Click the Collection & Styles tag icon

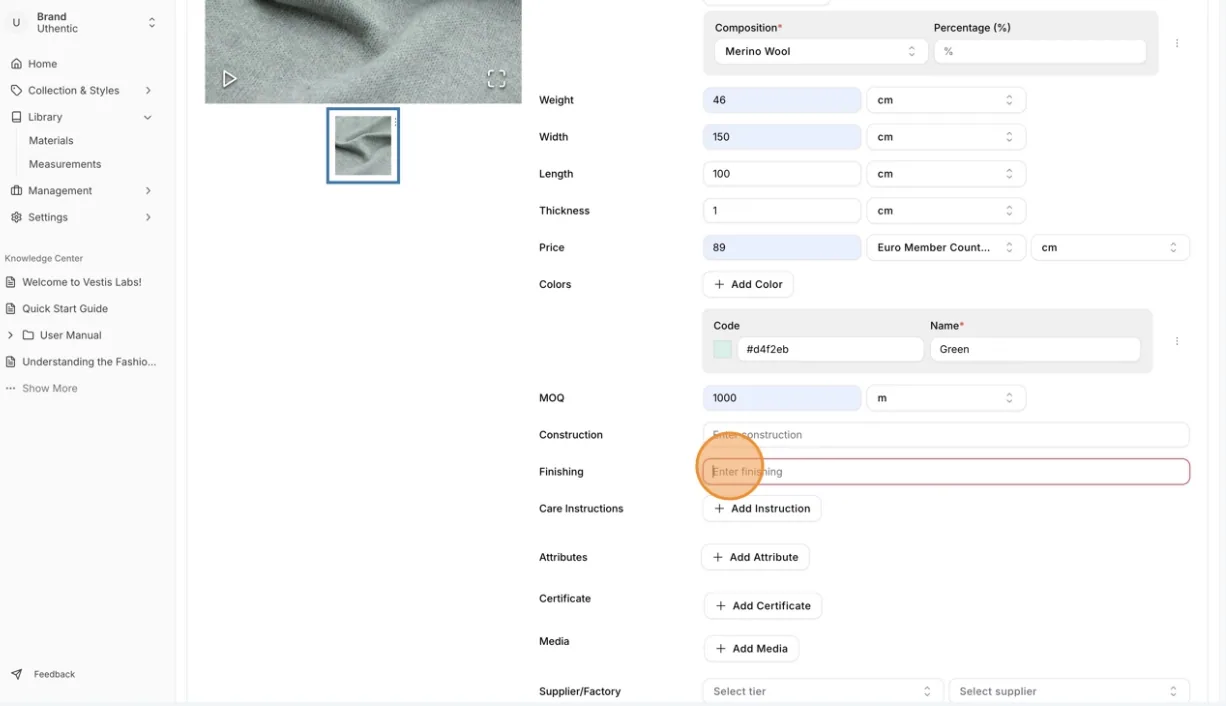16,90
